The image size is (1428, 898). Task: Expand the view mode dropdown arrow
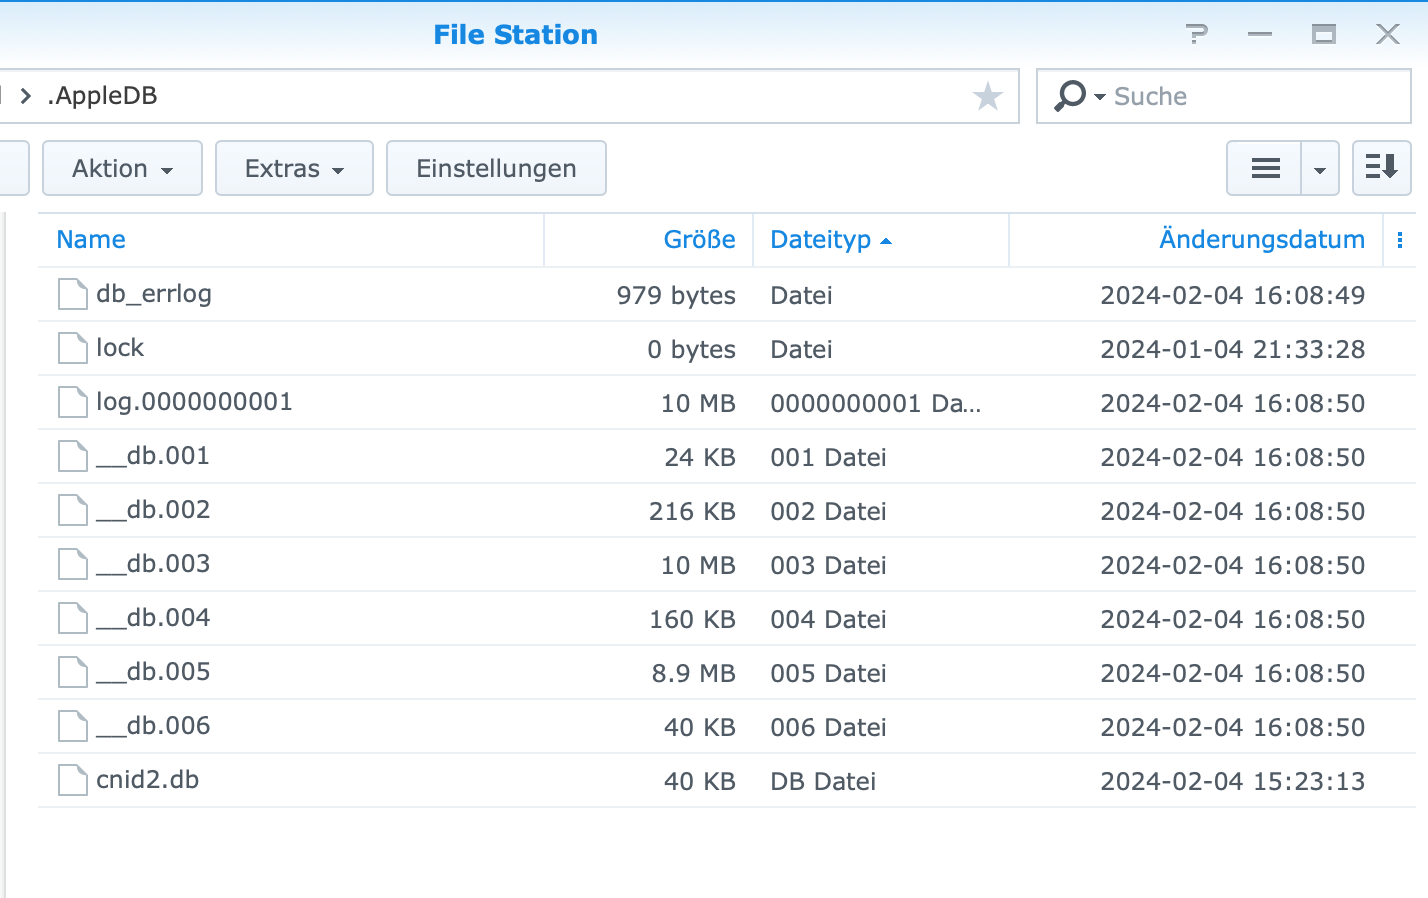click(x=1320, y=169)
